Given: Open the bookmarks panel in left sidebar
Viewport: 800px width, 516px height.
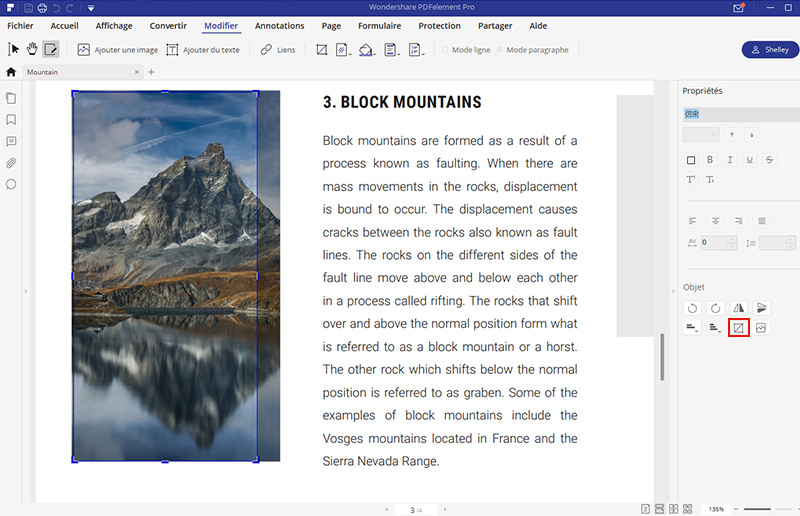Looking at the screenshot, I should click(11, 120).
